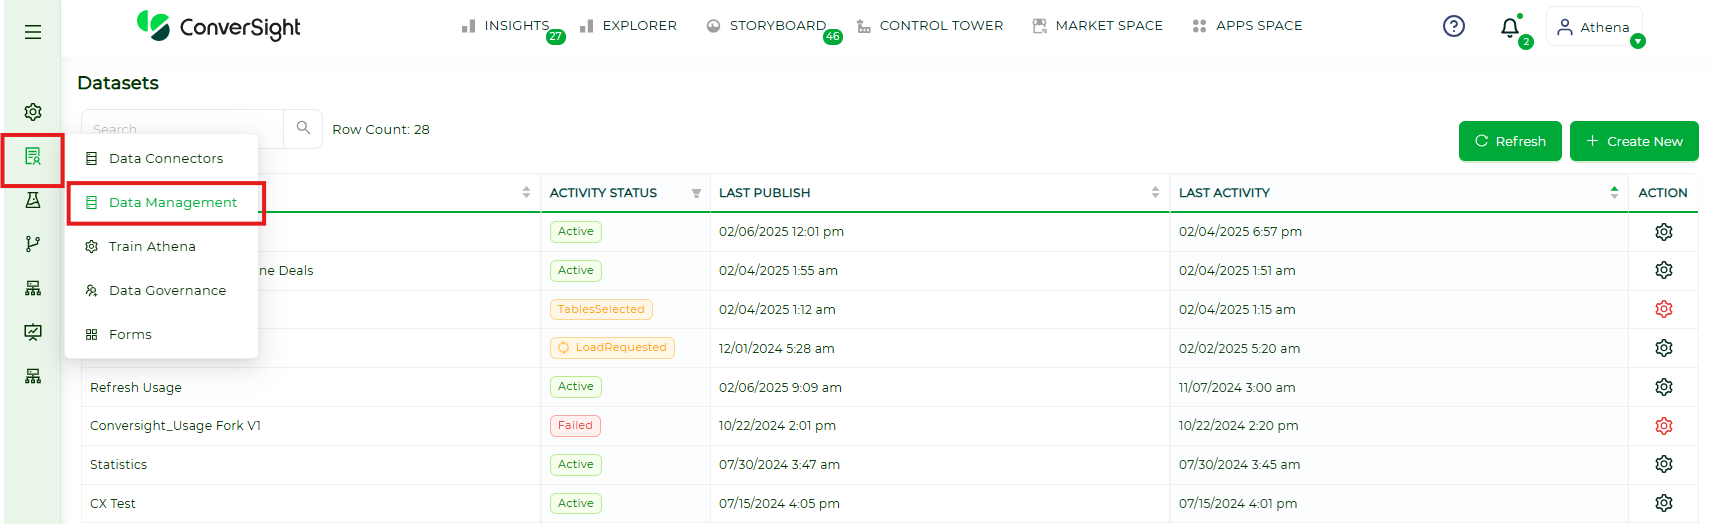Viewport: 1712px width, 524px height.
Task: Sort by the Last Activity column
Action: (1614, 192)
